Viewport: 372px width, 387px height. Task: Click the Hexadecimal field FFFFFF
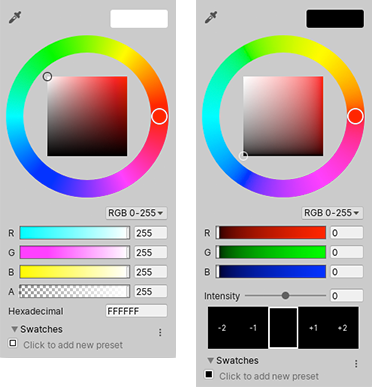pyautogui.click(x=136, y=311)
